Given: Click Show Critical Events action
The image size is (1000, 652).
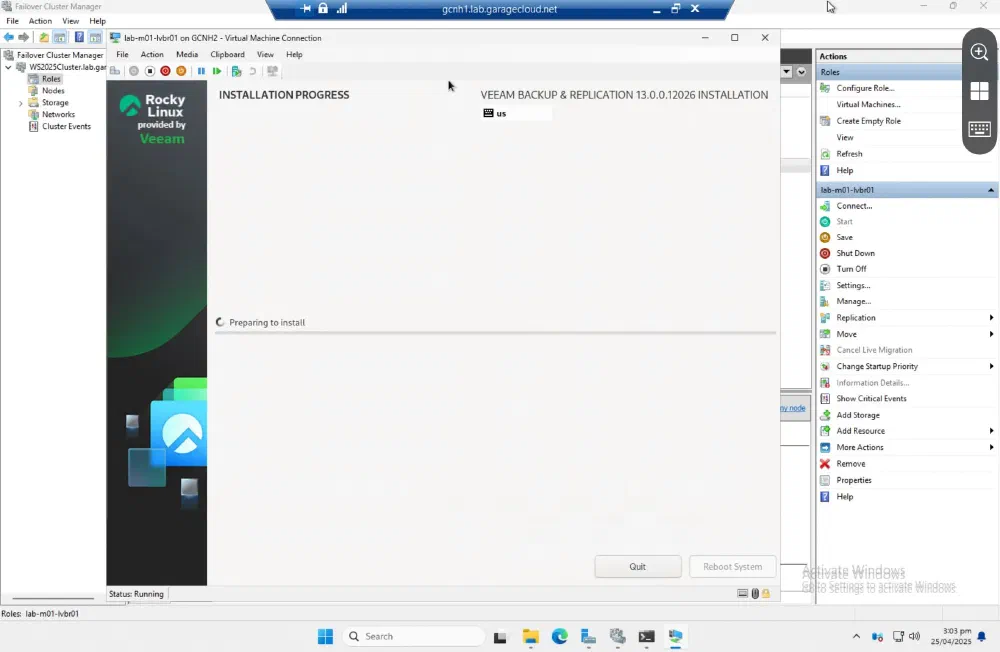Looking at the screenshot, I should pyautogui.click(x=871, y=399).
